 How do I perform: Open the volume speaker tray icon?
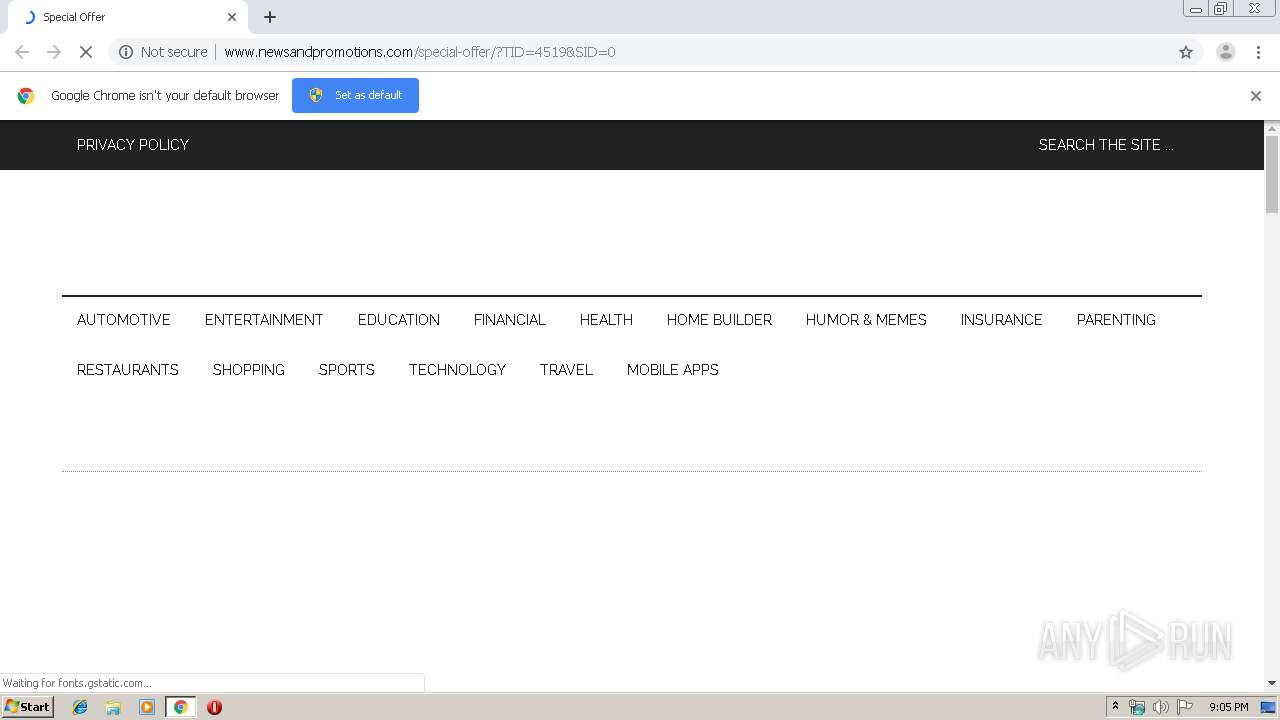click(x=1160, y=707)
